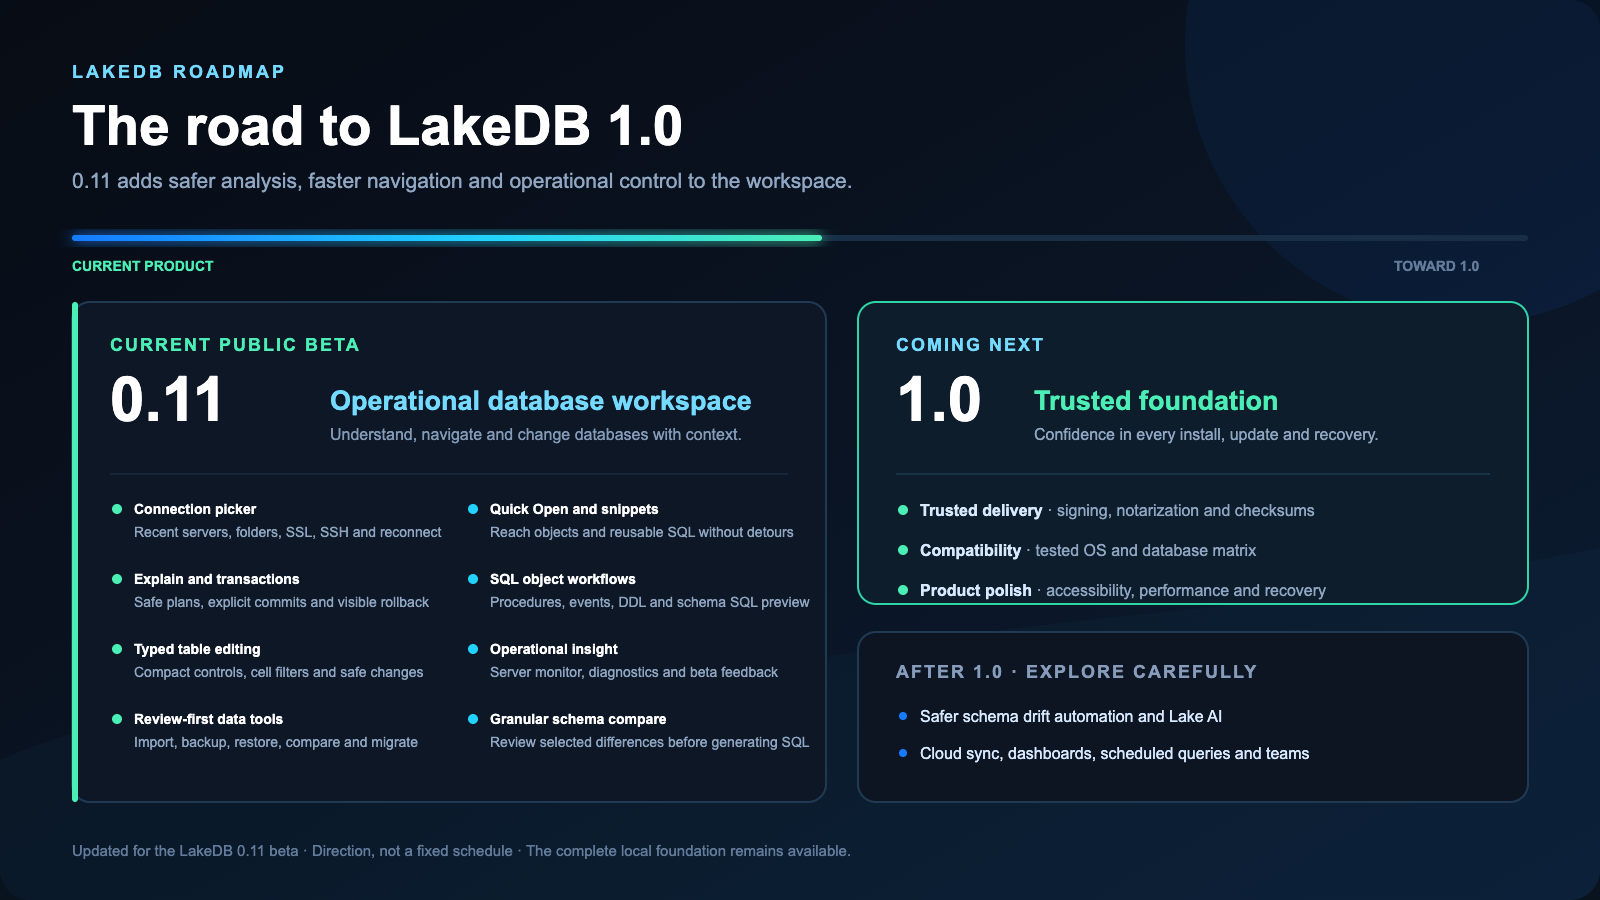This screenshot has height=900, width=1600.
Task: Click the green bullet beside 'Connection picker'
Action: click(x=117, y=509)
